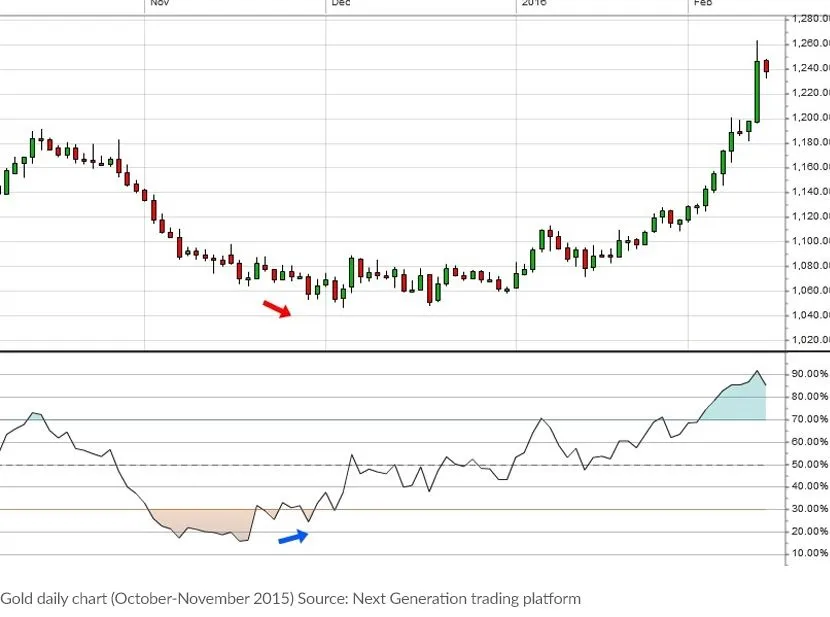Screen dimensions: 830x617
Task: Click the Dec date label on time axis
Action: tap(341, 3)
